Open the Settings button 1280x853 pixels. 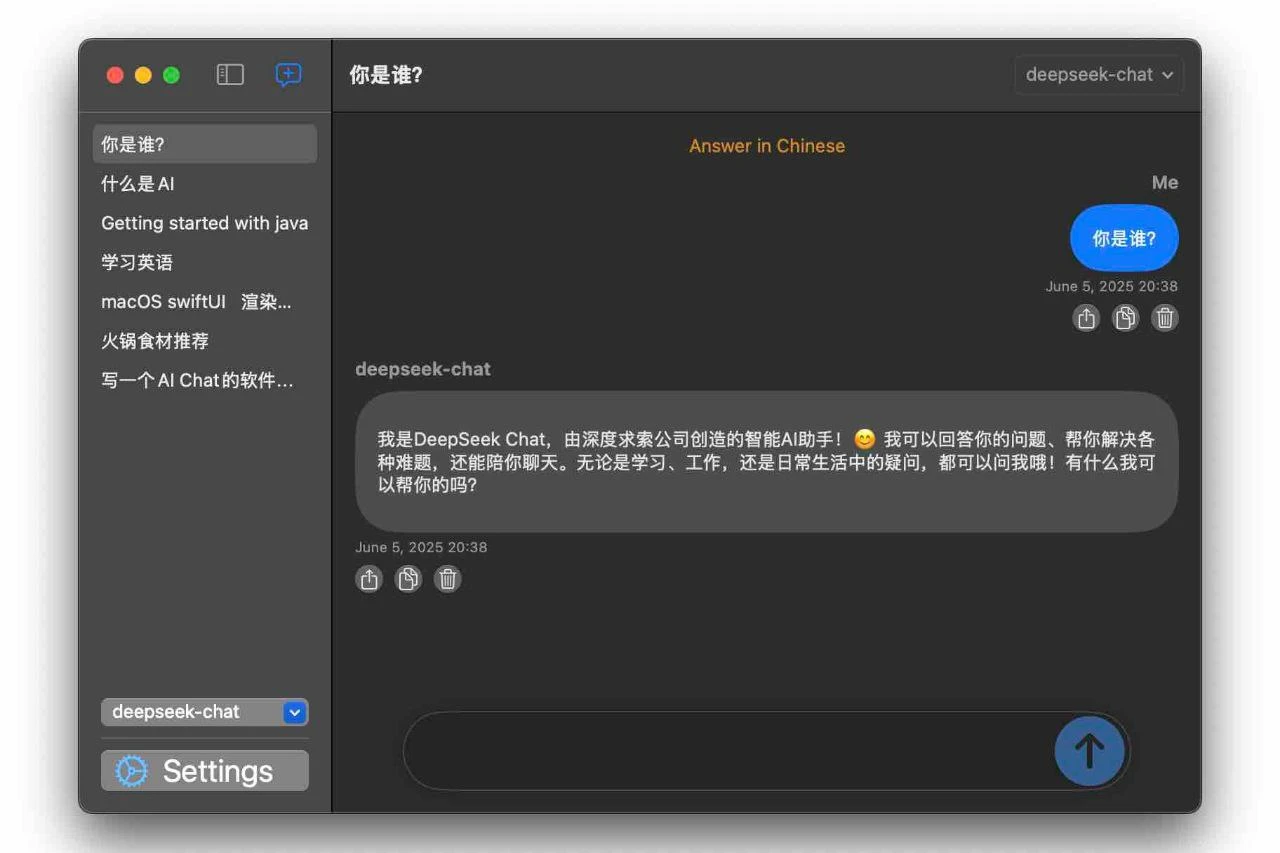click(x=205, y=771)
